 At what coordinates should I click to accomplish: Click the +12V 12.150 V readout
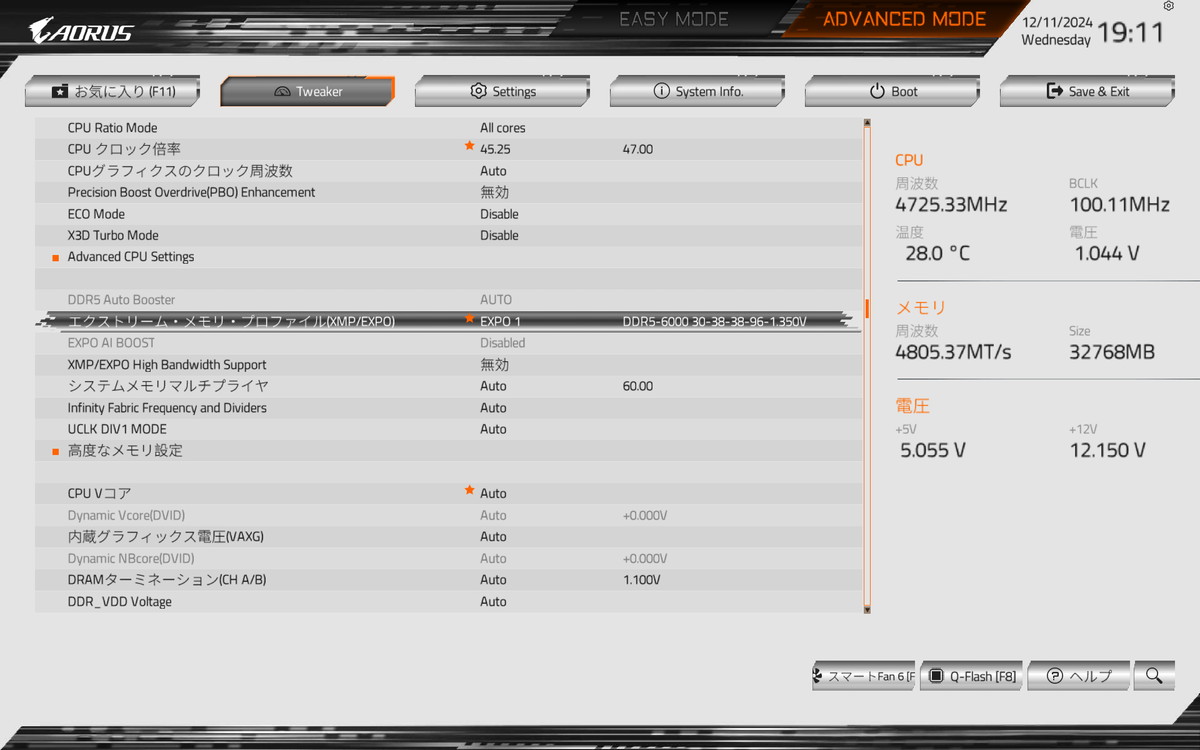[1107, 450]
